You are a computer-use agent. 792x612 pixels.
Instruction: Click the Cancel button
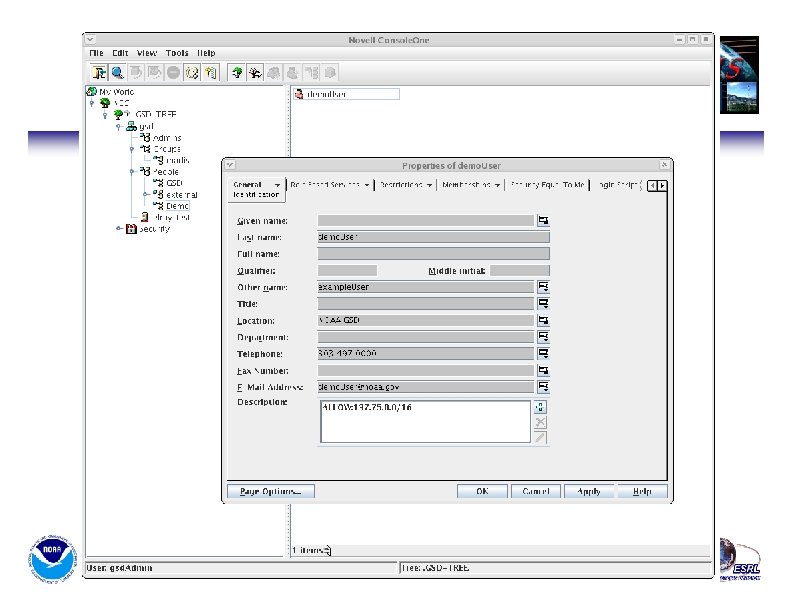(536, 491)
